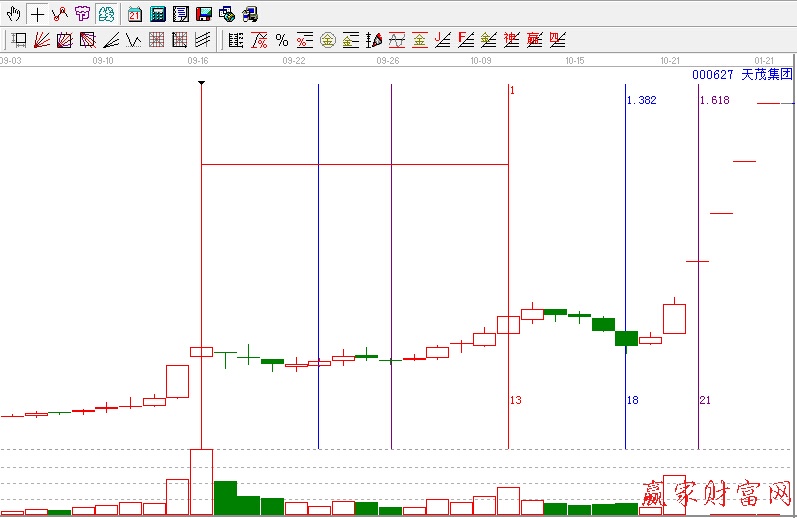The height and width of the screenshot is (518, 797).
Task: Toggle the crosshair cursor tool
Action: point(37,14)
